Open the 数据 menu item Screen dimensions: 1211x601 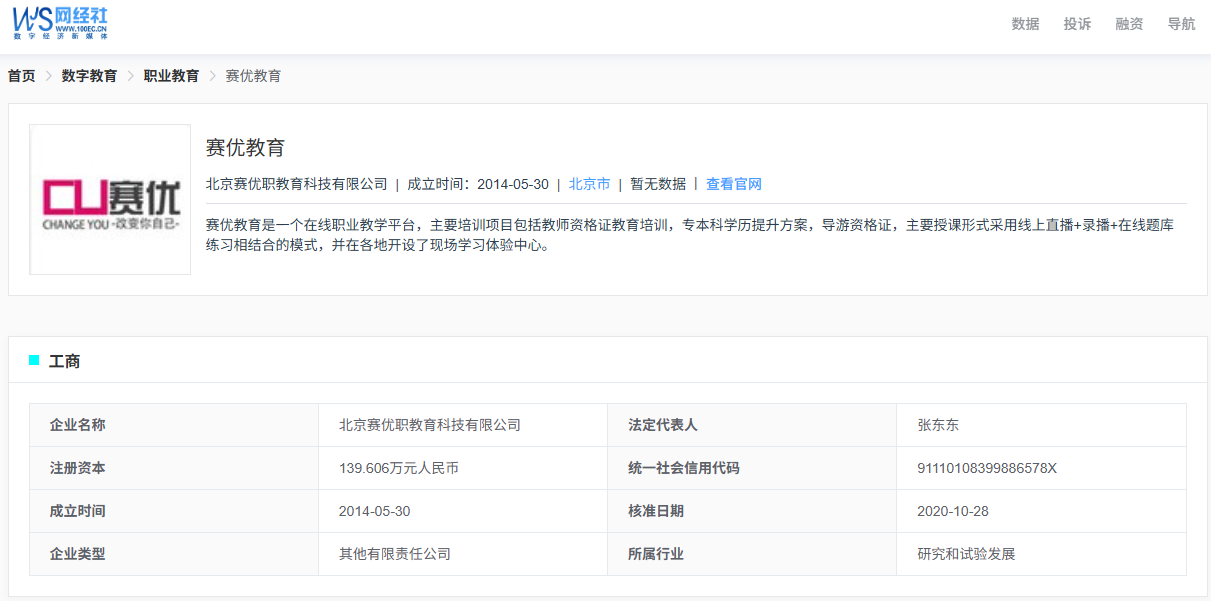pyautogui.click(x=1025, y=24)
